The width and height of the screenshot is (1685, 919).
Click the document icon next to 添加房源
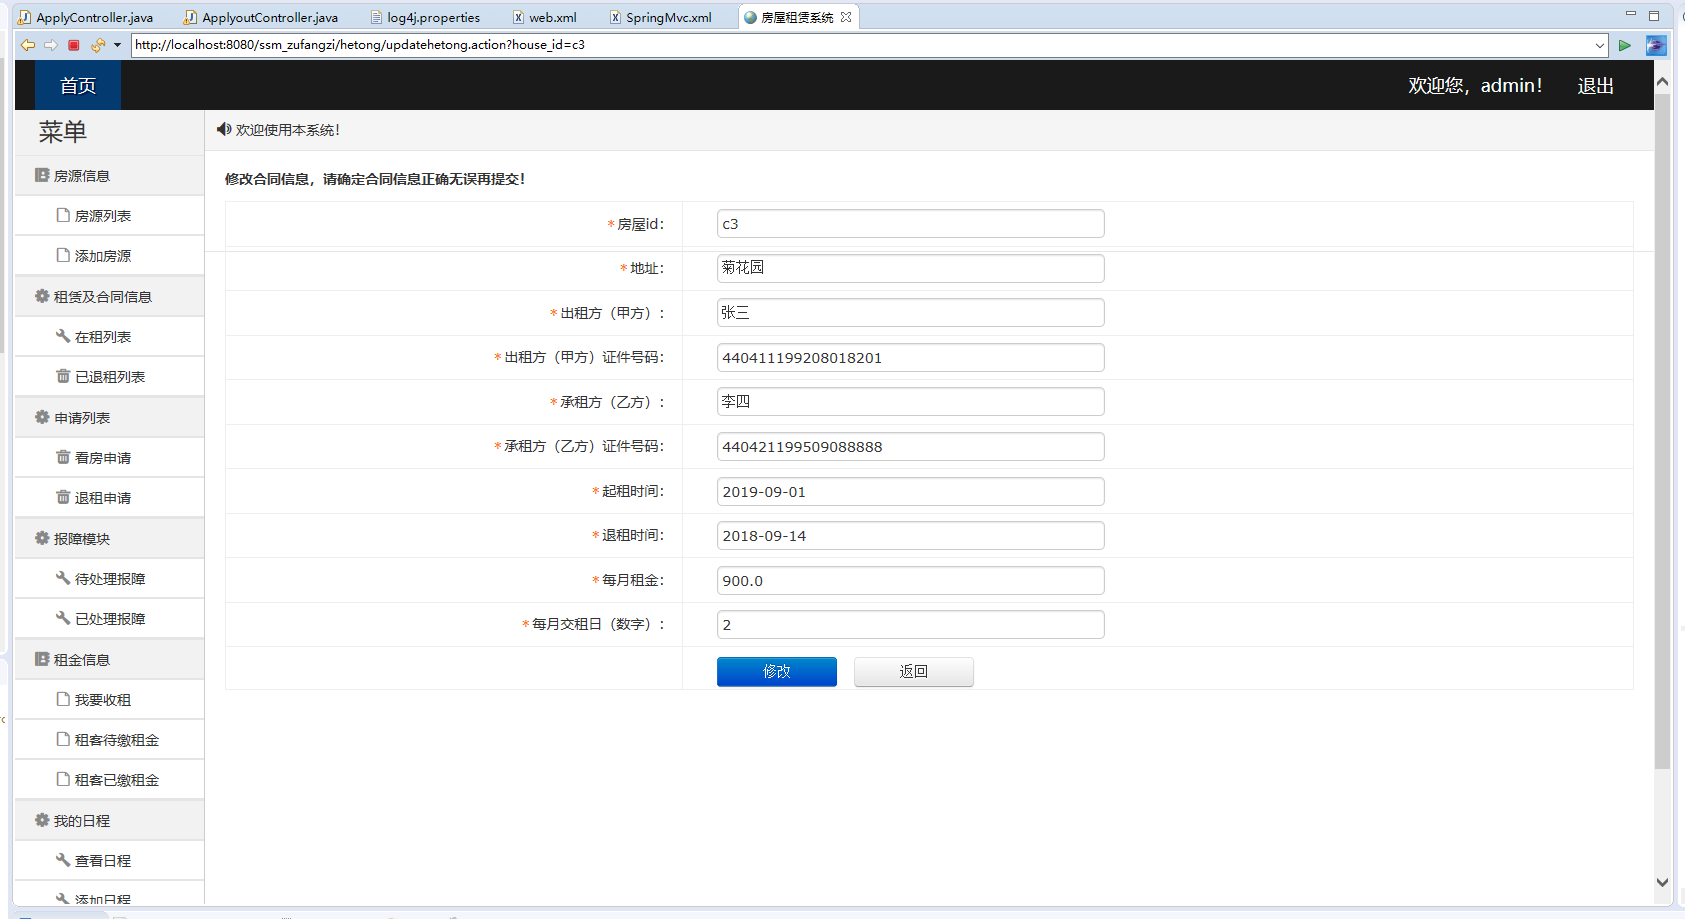pos(62,255)
